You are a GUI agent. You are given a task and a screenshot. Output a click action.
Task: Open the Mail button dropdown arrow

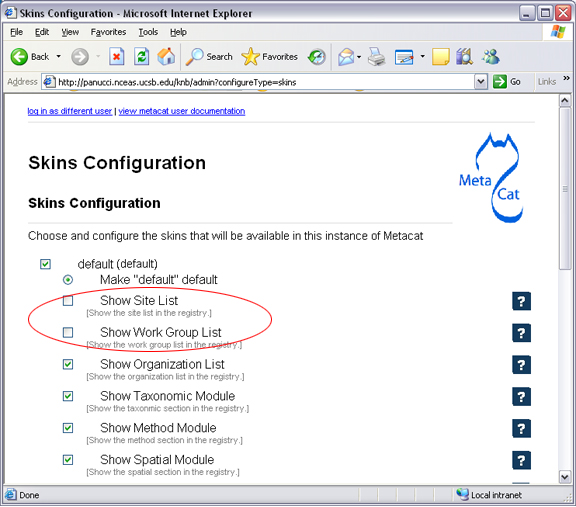click(359, 57)
